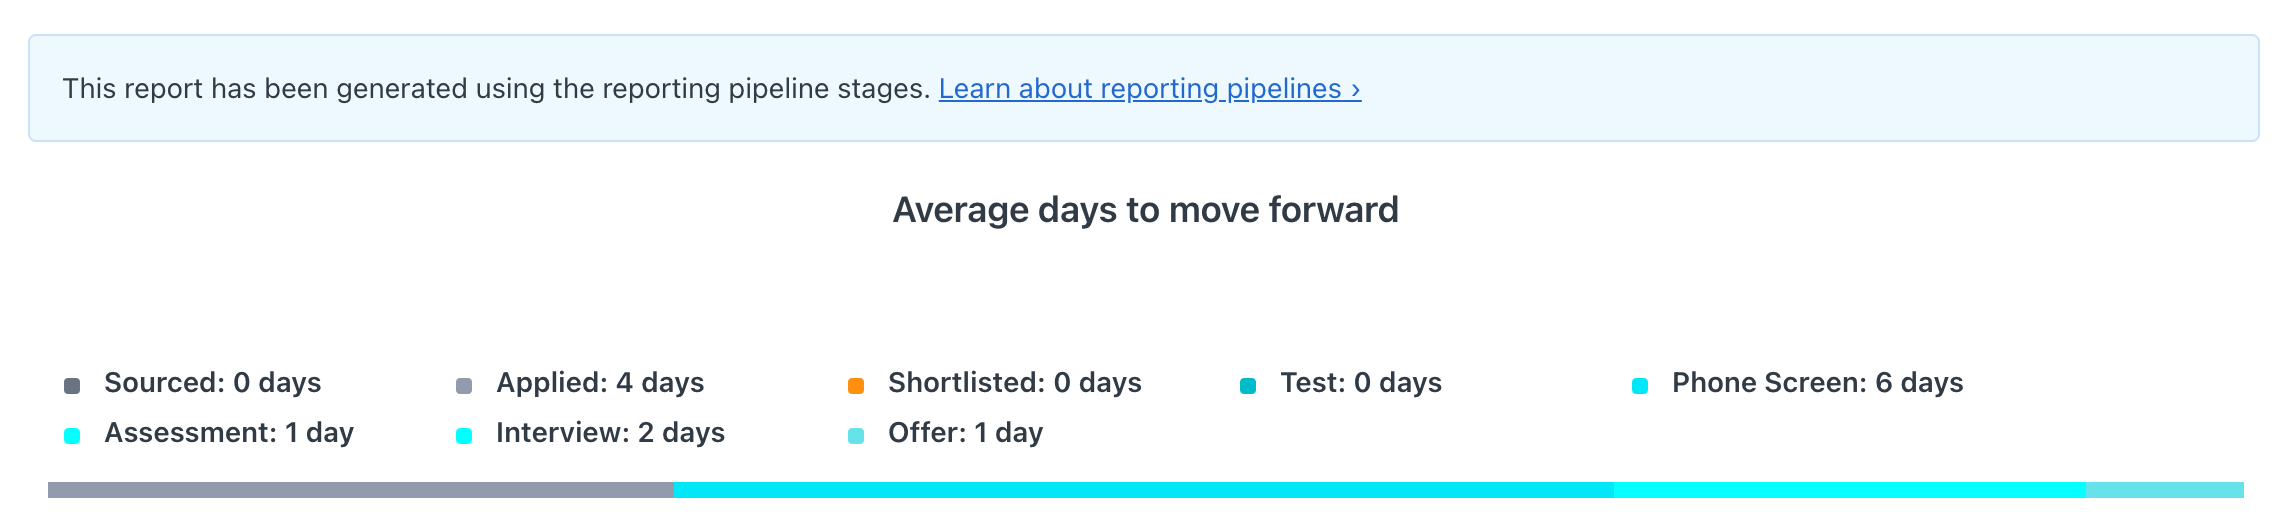
Task: Click the Interview legend swatch
Action: point(464,436)
